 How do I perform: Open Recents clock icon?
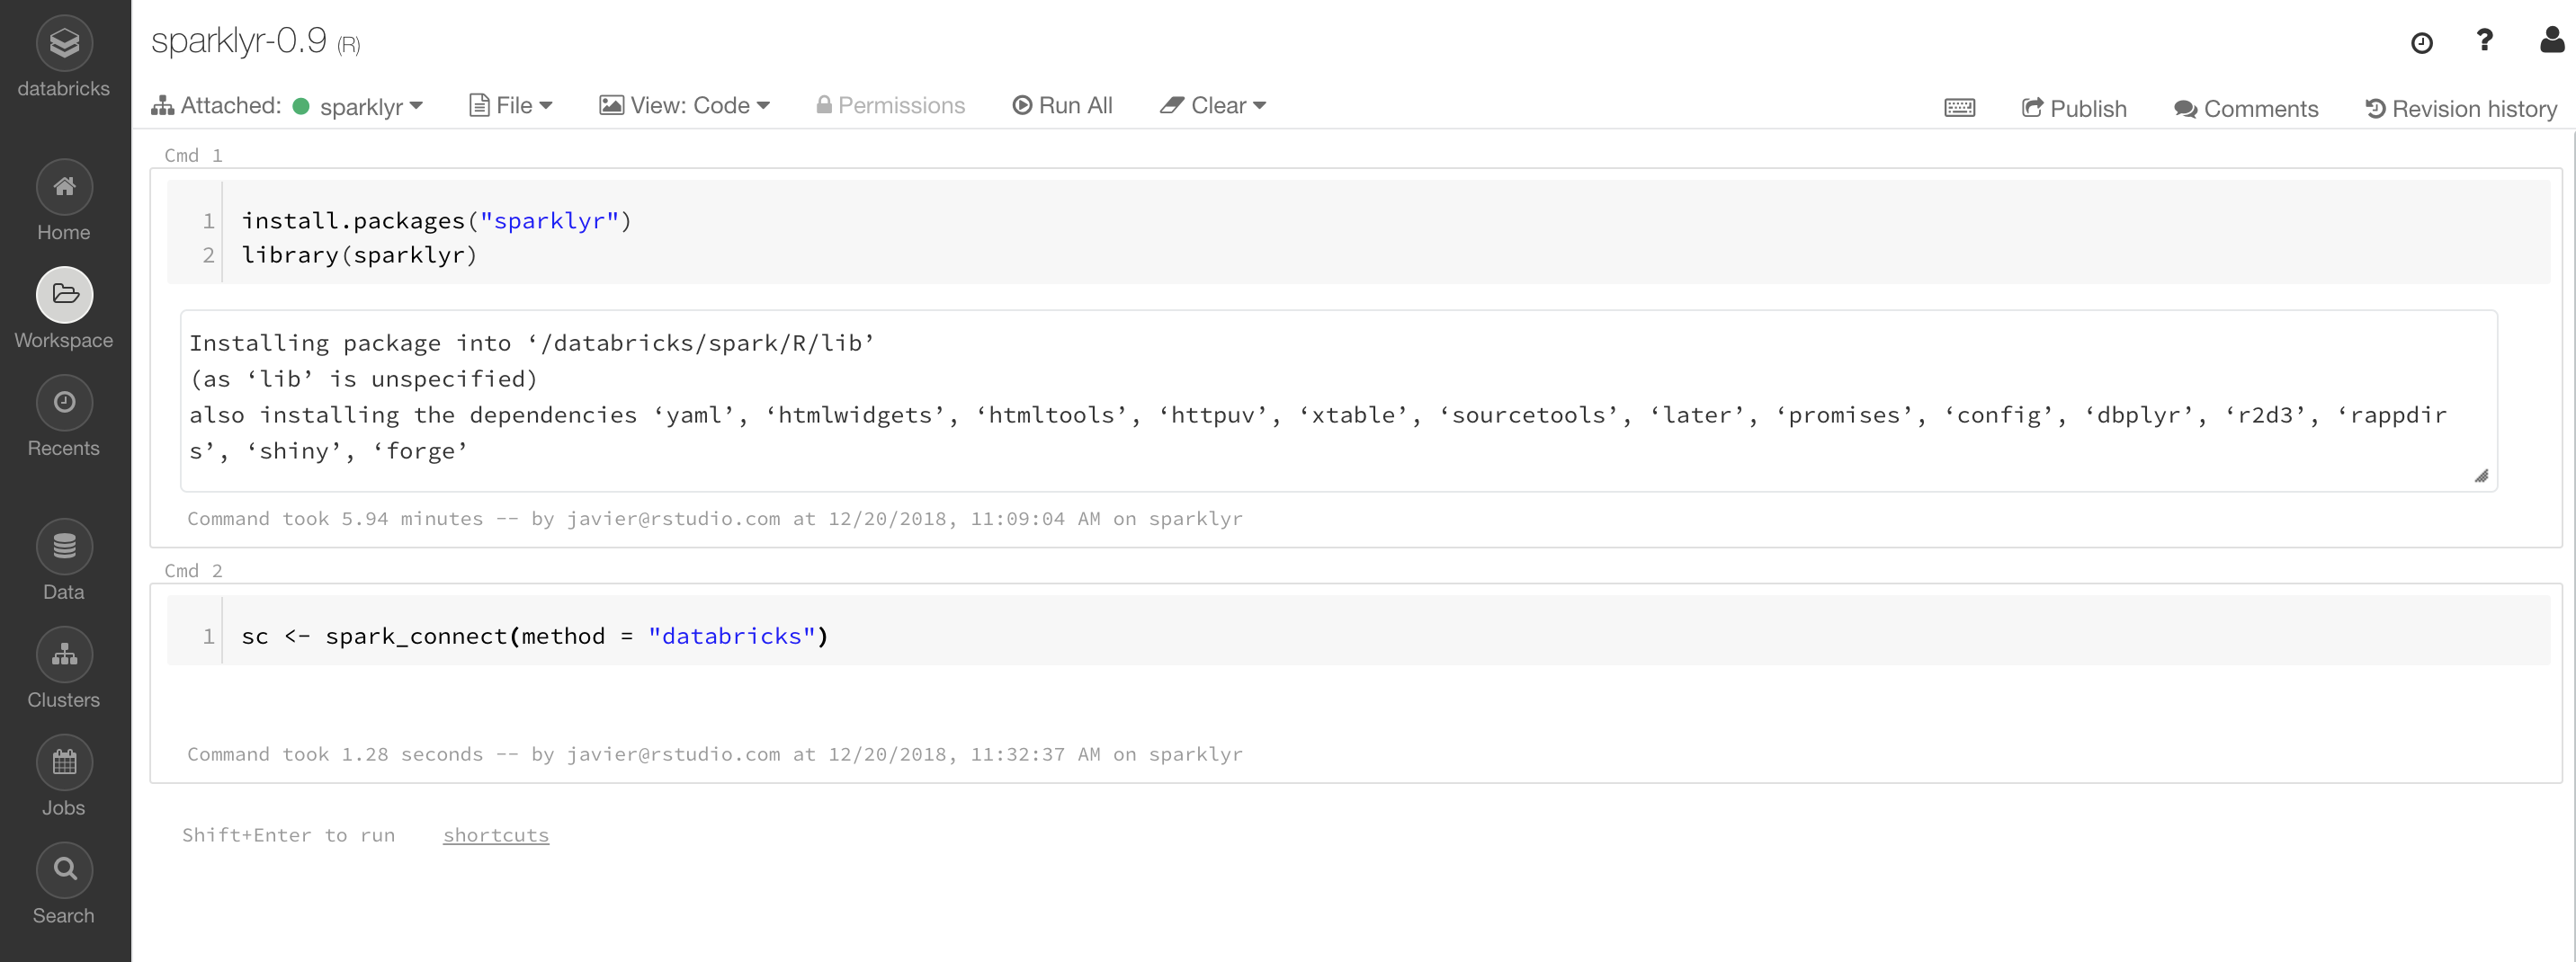(x=64, y=403)
